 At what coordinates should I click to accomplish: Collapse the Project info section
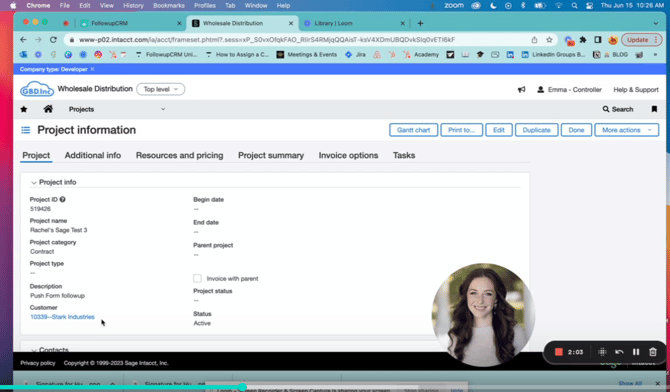pos(34,183)
